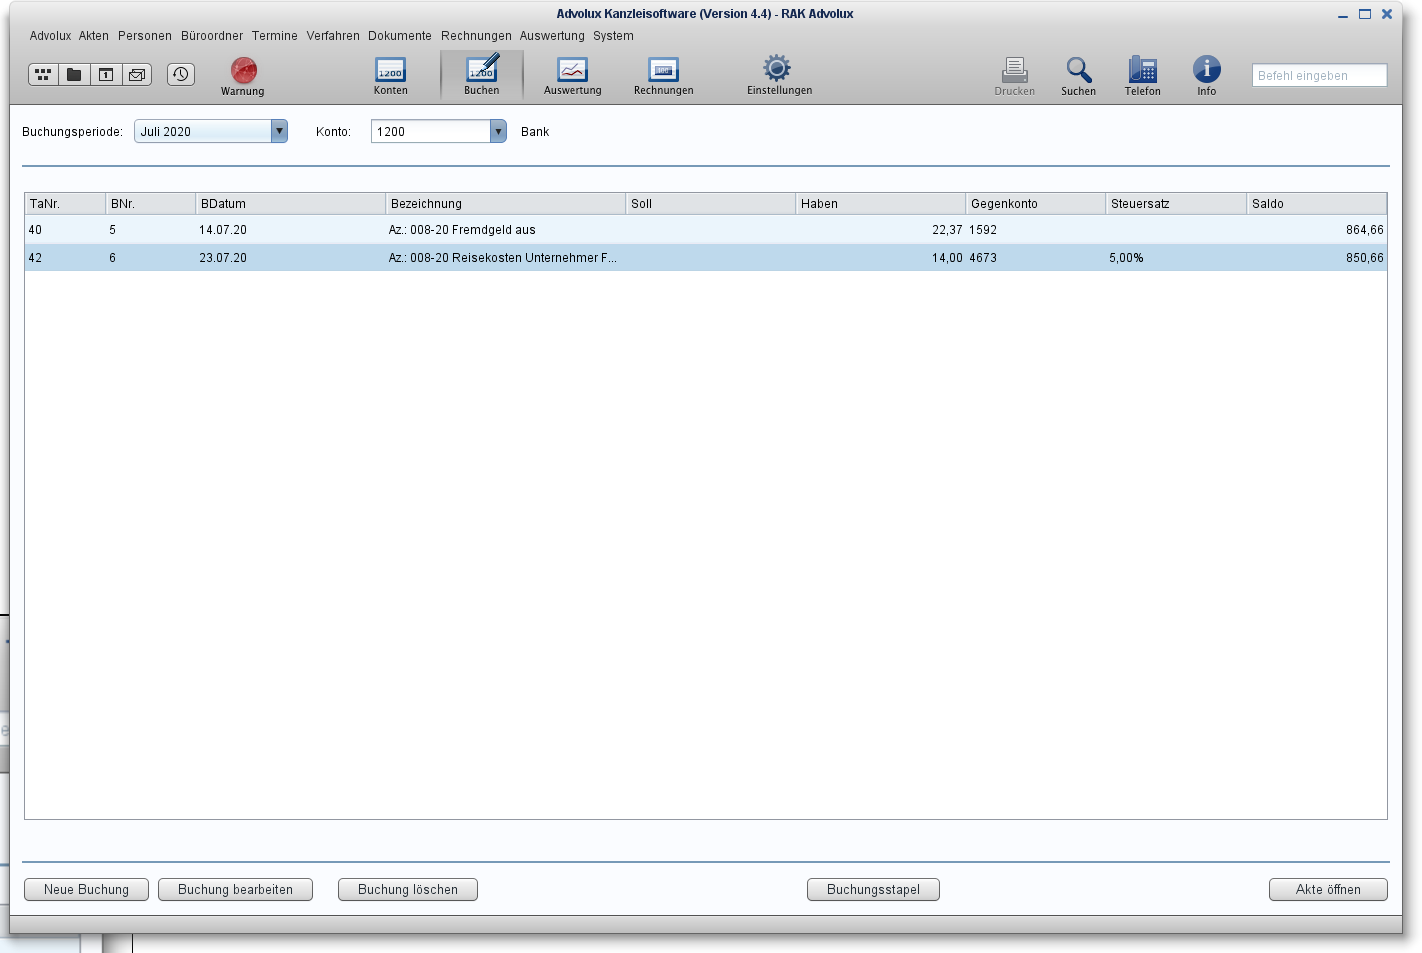The width and height of the screenshot is (1422, 953).
Task: Click the Buchungsstapel button
Action: click(874, 890)
